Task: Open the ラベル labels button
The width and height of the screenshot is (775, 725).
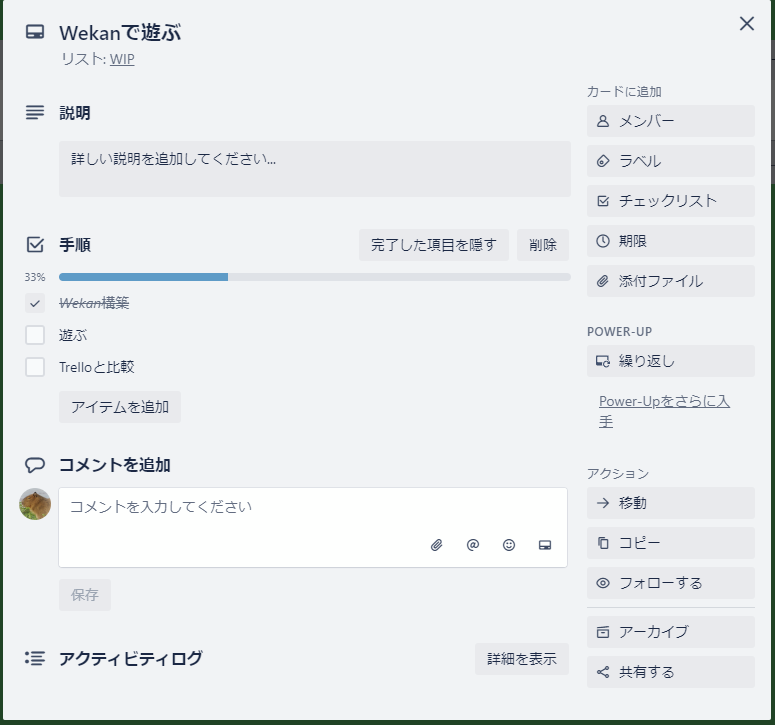Action: click(x=671, y=161)
